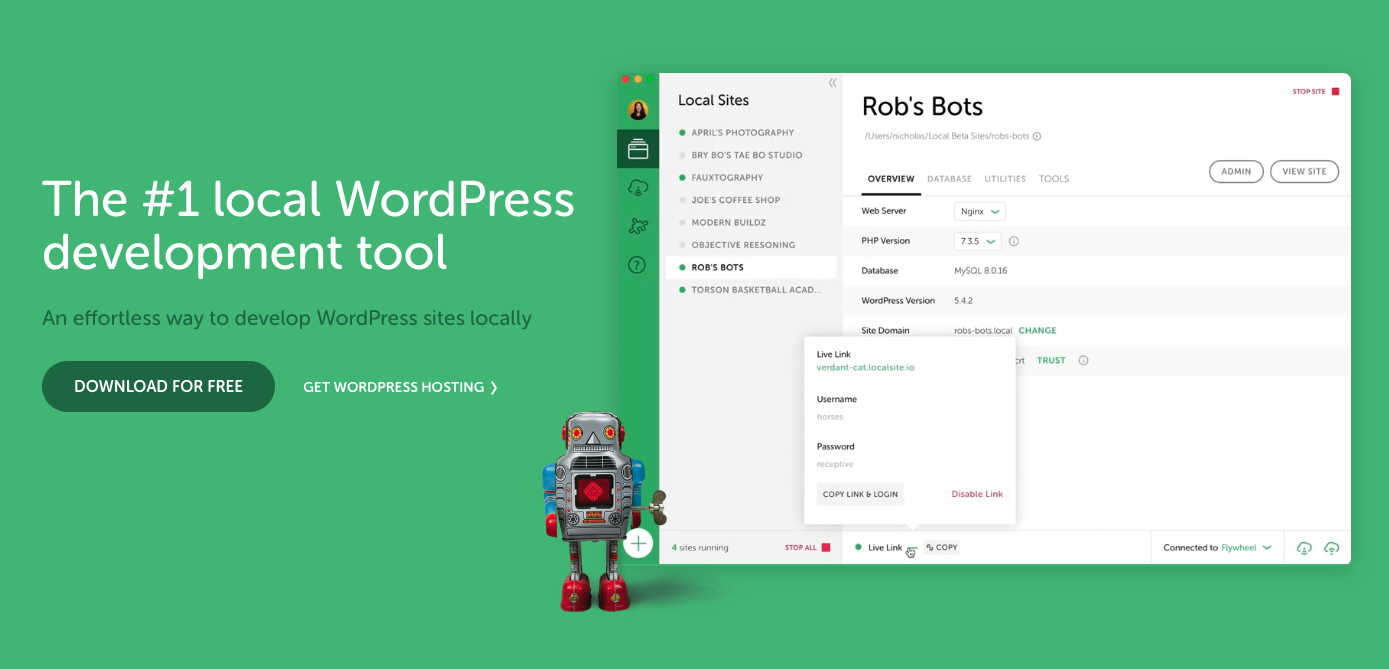Click the green plus add site button

(638, 544)
